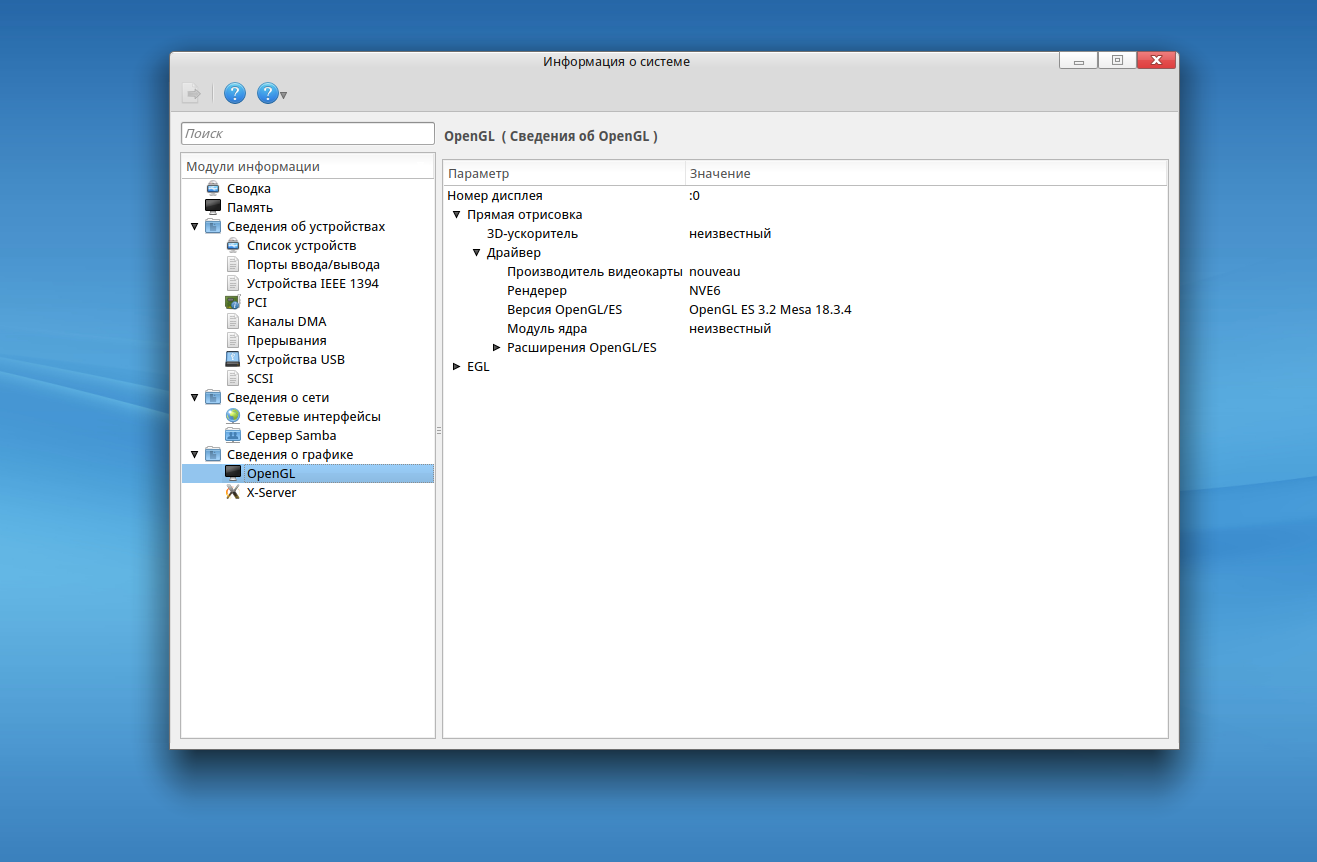
Task: Click OpenGL ES 3.2 Mesa 18.3.4 value
Action: pos(770,310)
